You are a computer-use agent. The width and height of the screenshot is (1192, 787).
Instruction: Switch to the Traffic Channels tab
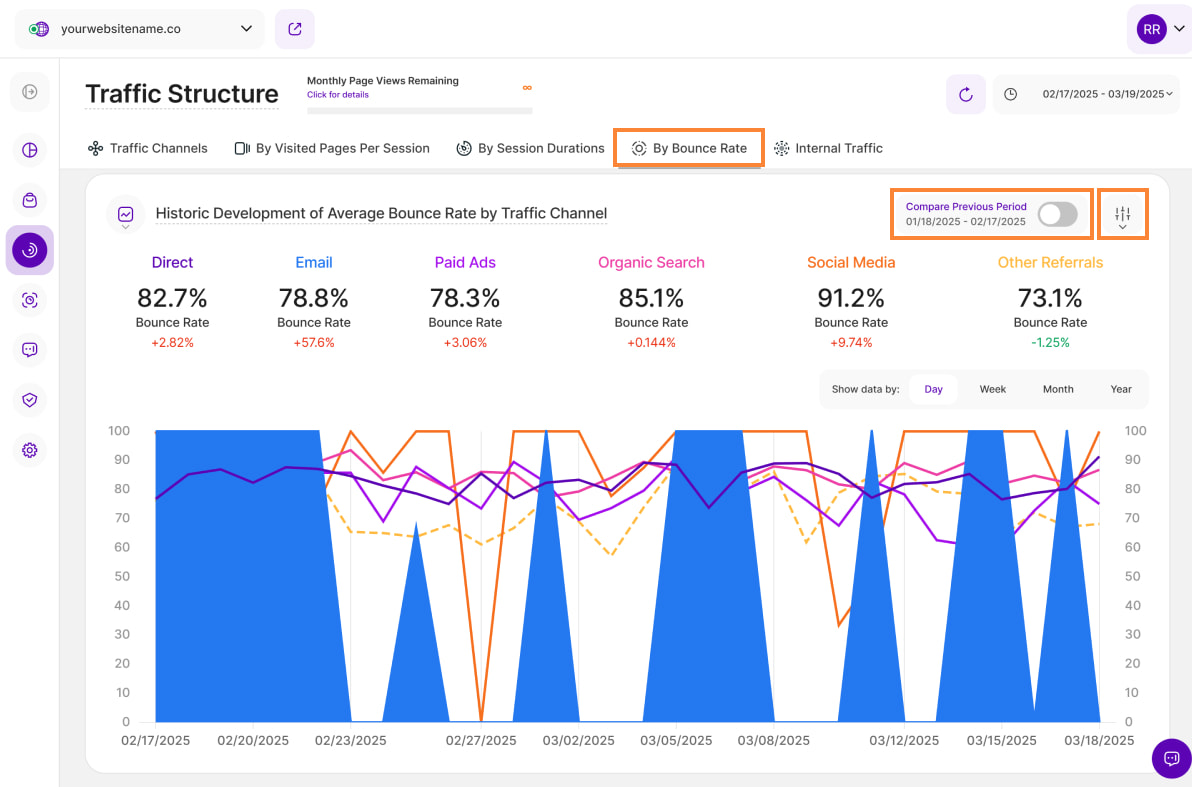[x=148, y=148]
